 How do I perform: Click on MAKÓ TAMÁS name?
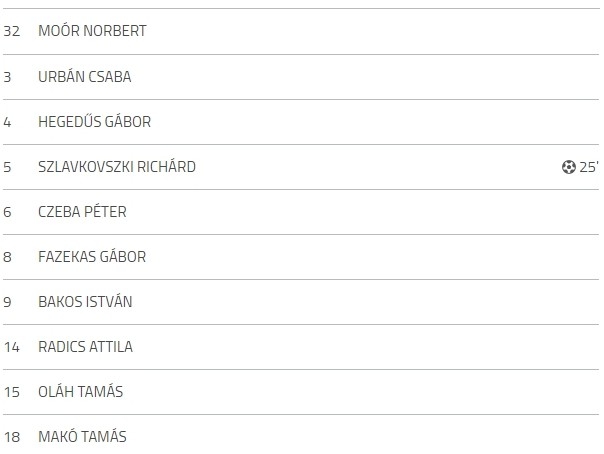(x=82, y=437)
